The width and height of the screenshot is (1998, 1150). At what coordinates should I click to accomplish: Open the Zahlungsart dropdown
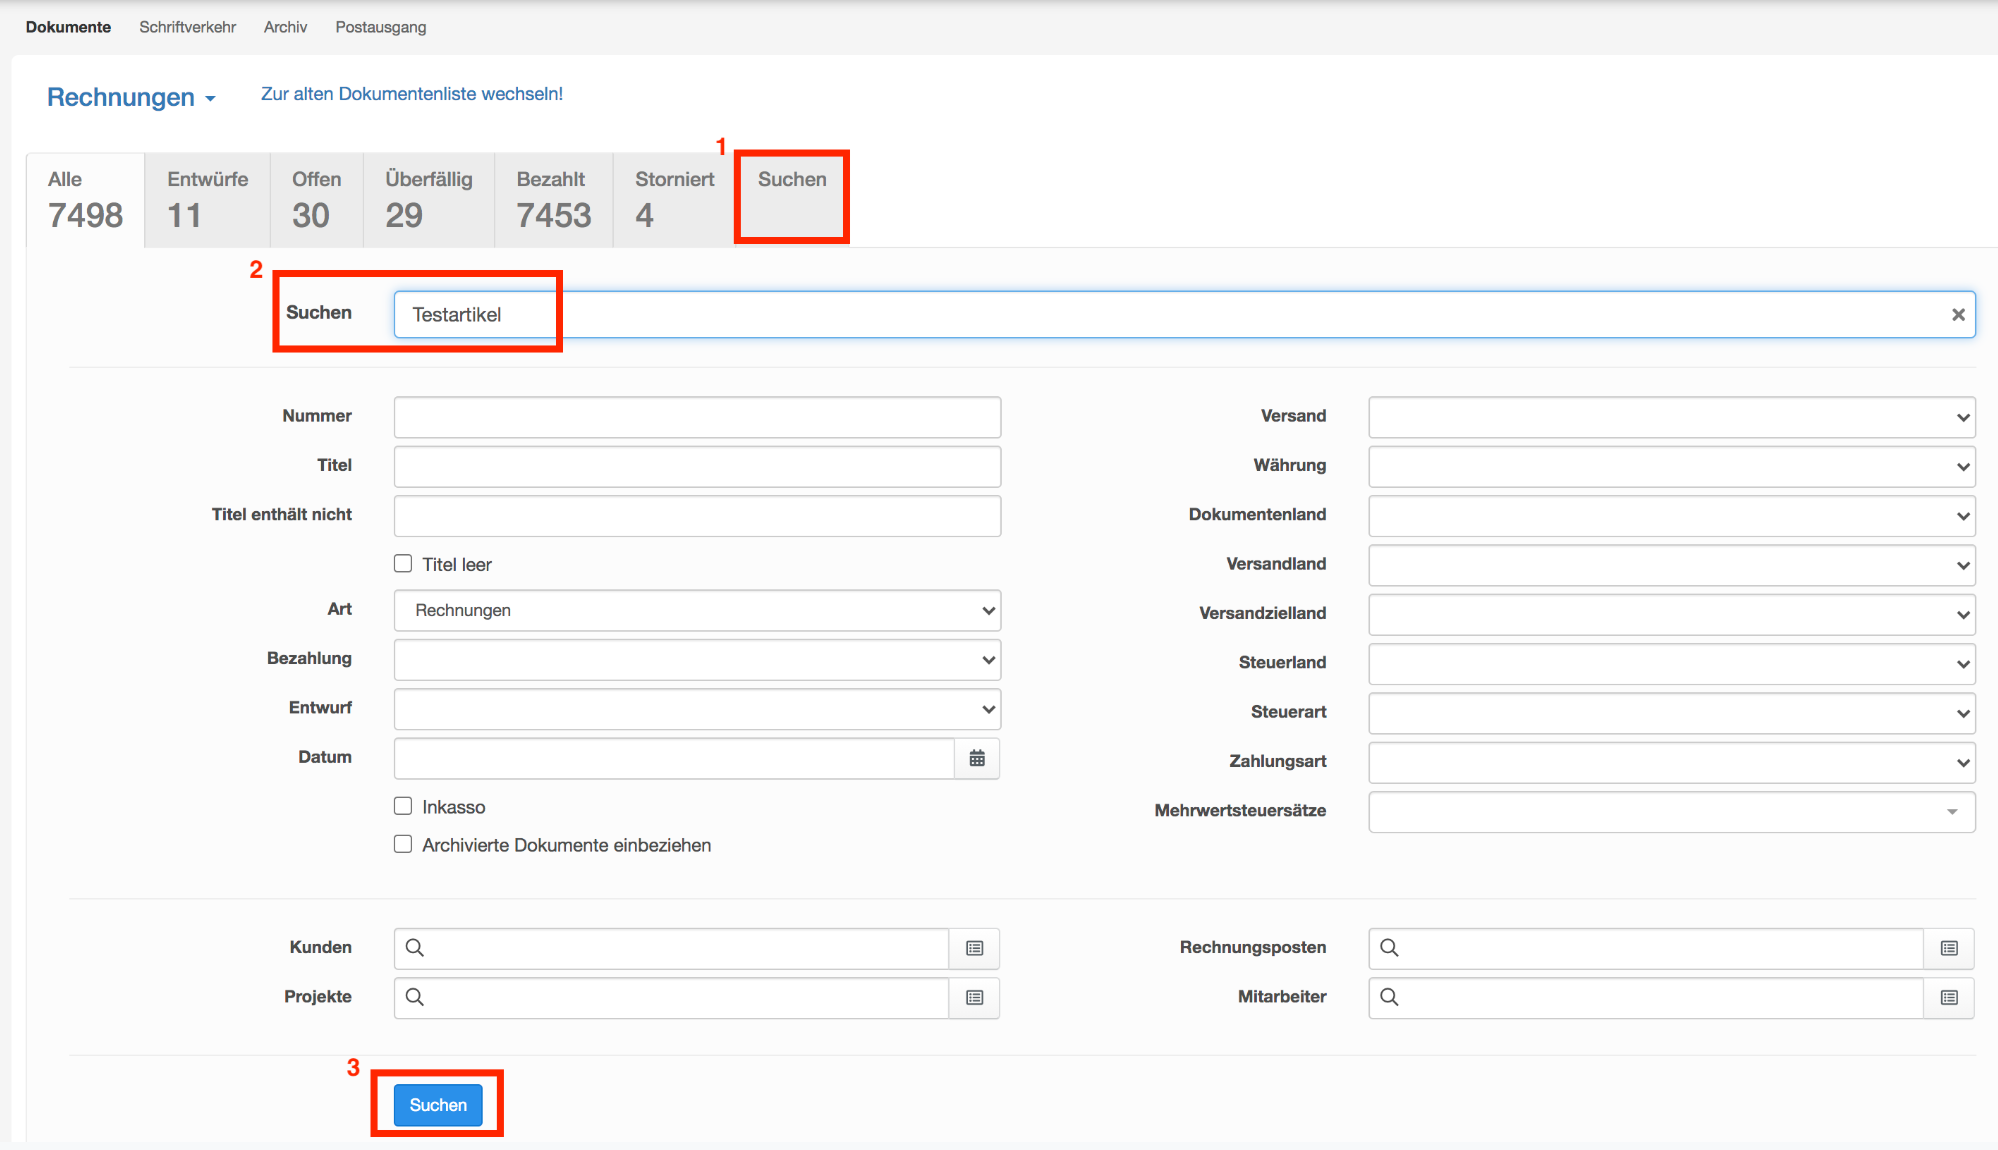tap(1672, 763)
